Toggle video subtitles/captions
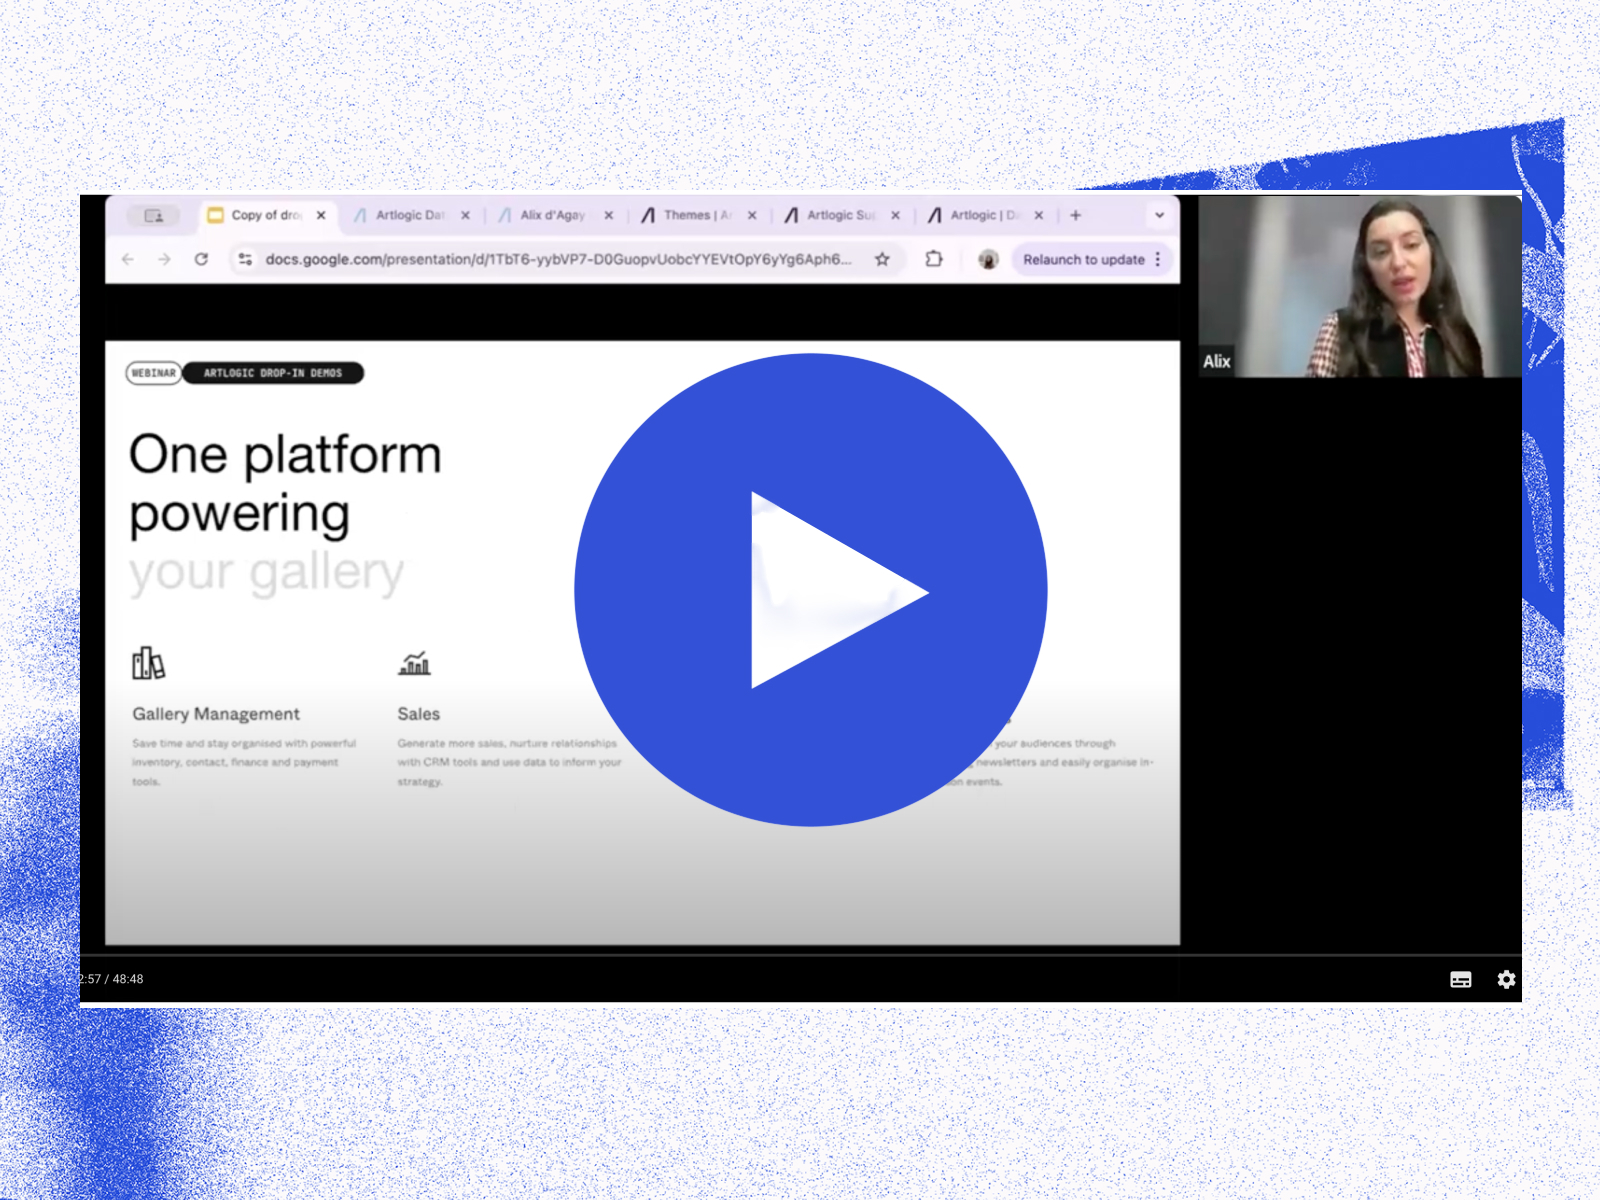 click(x=1460, y=980)
